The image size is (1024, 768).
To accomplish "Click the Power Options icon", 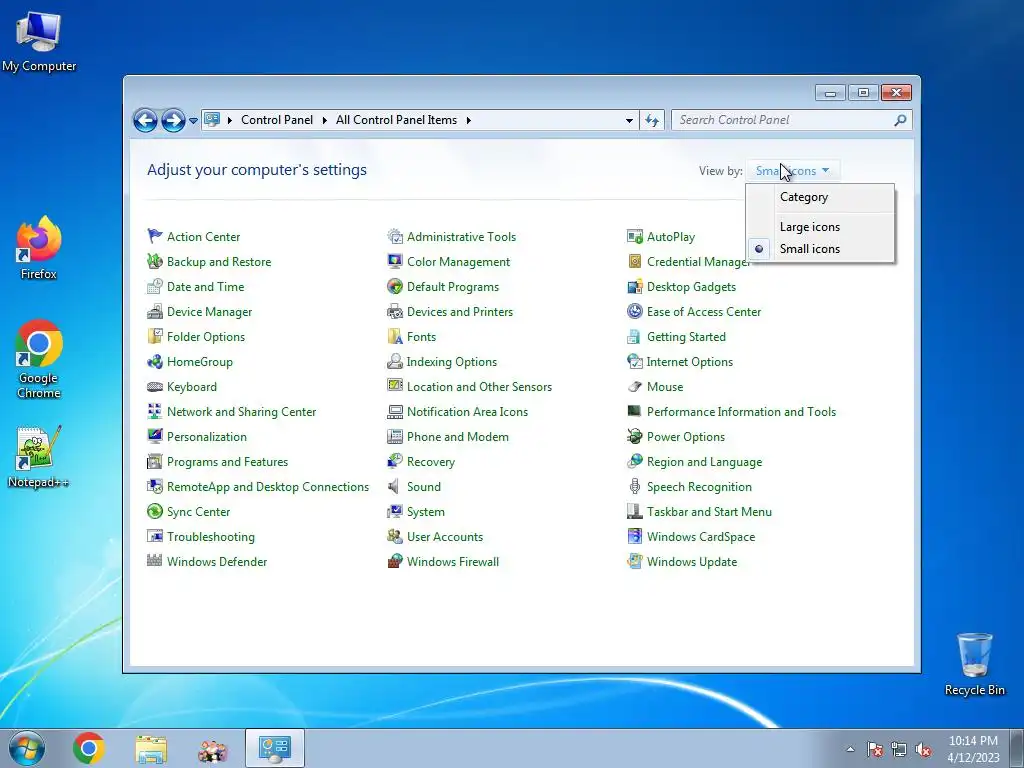I will 635,436.
